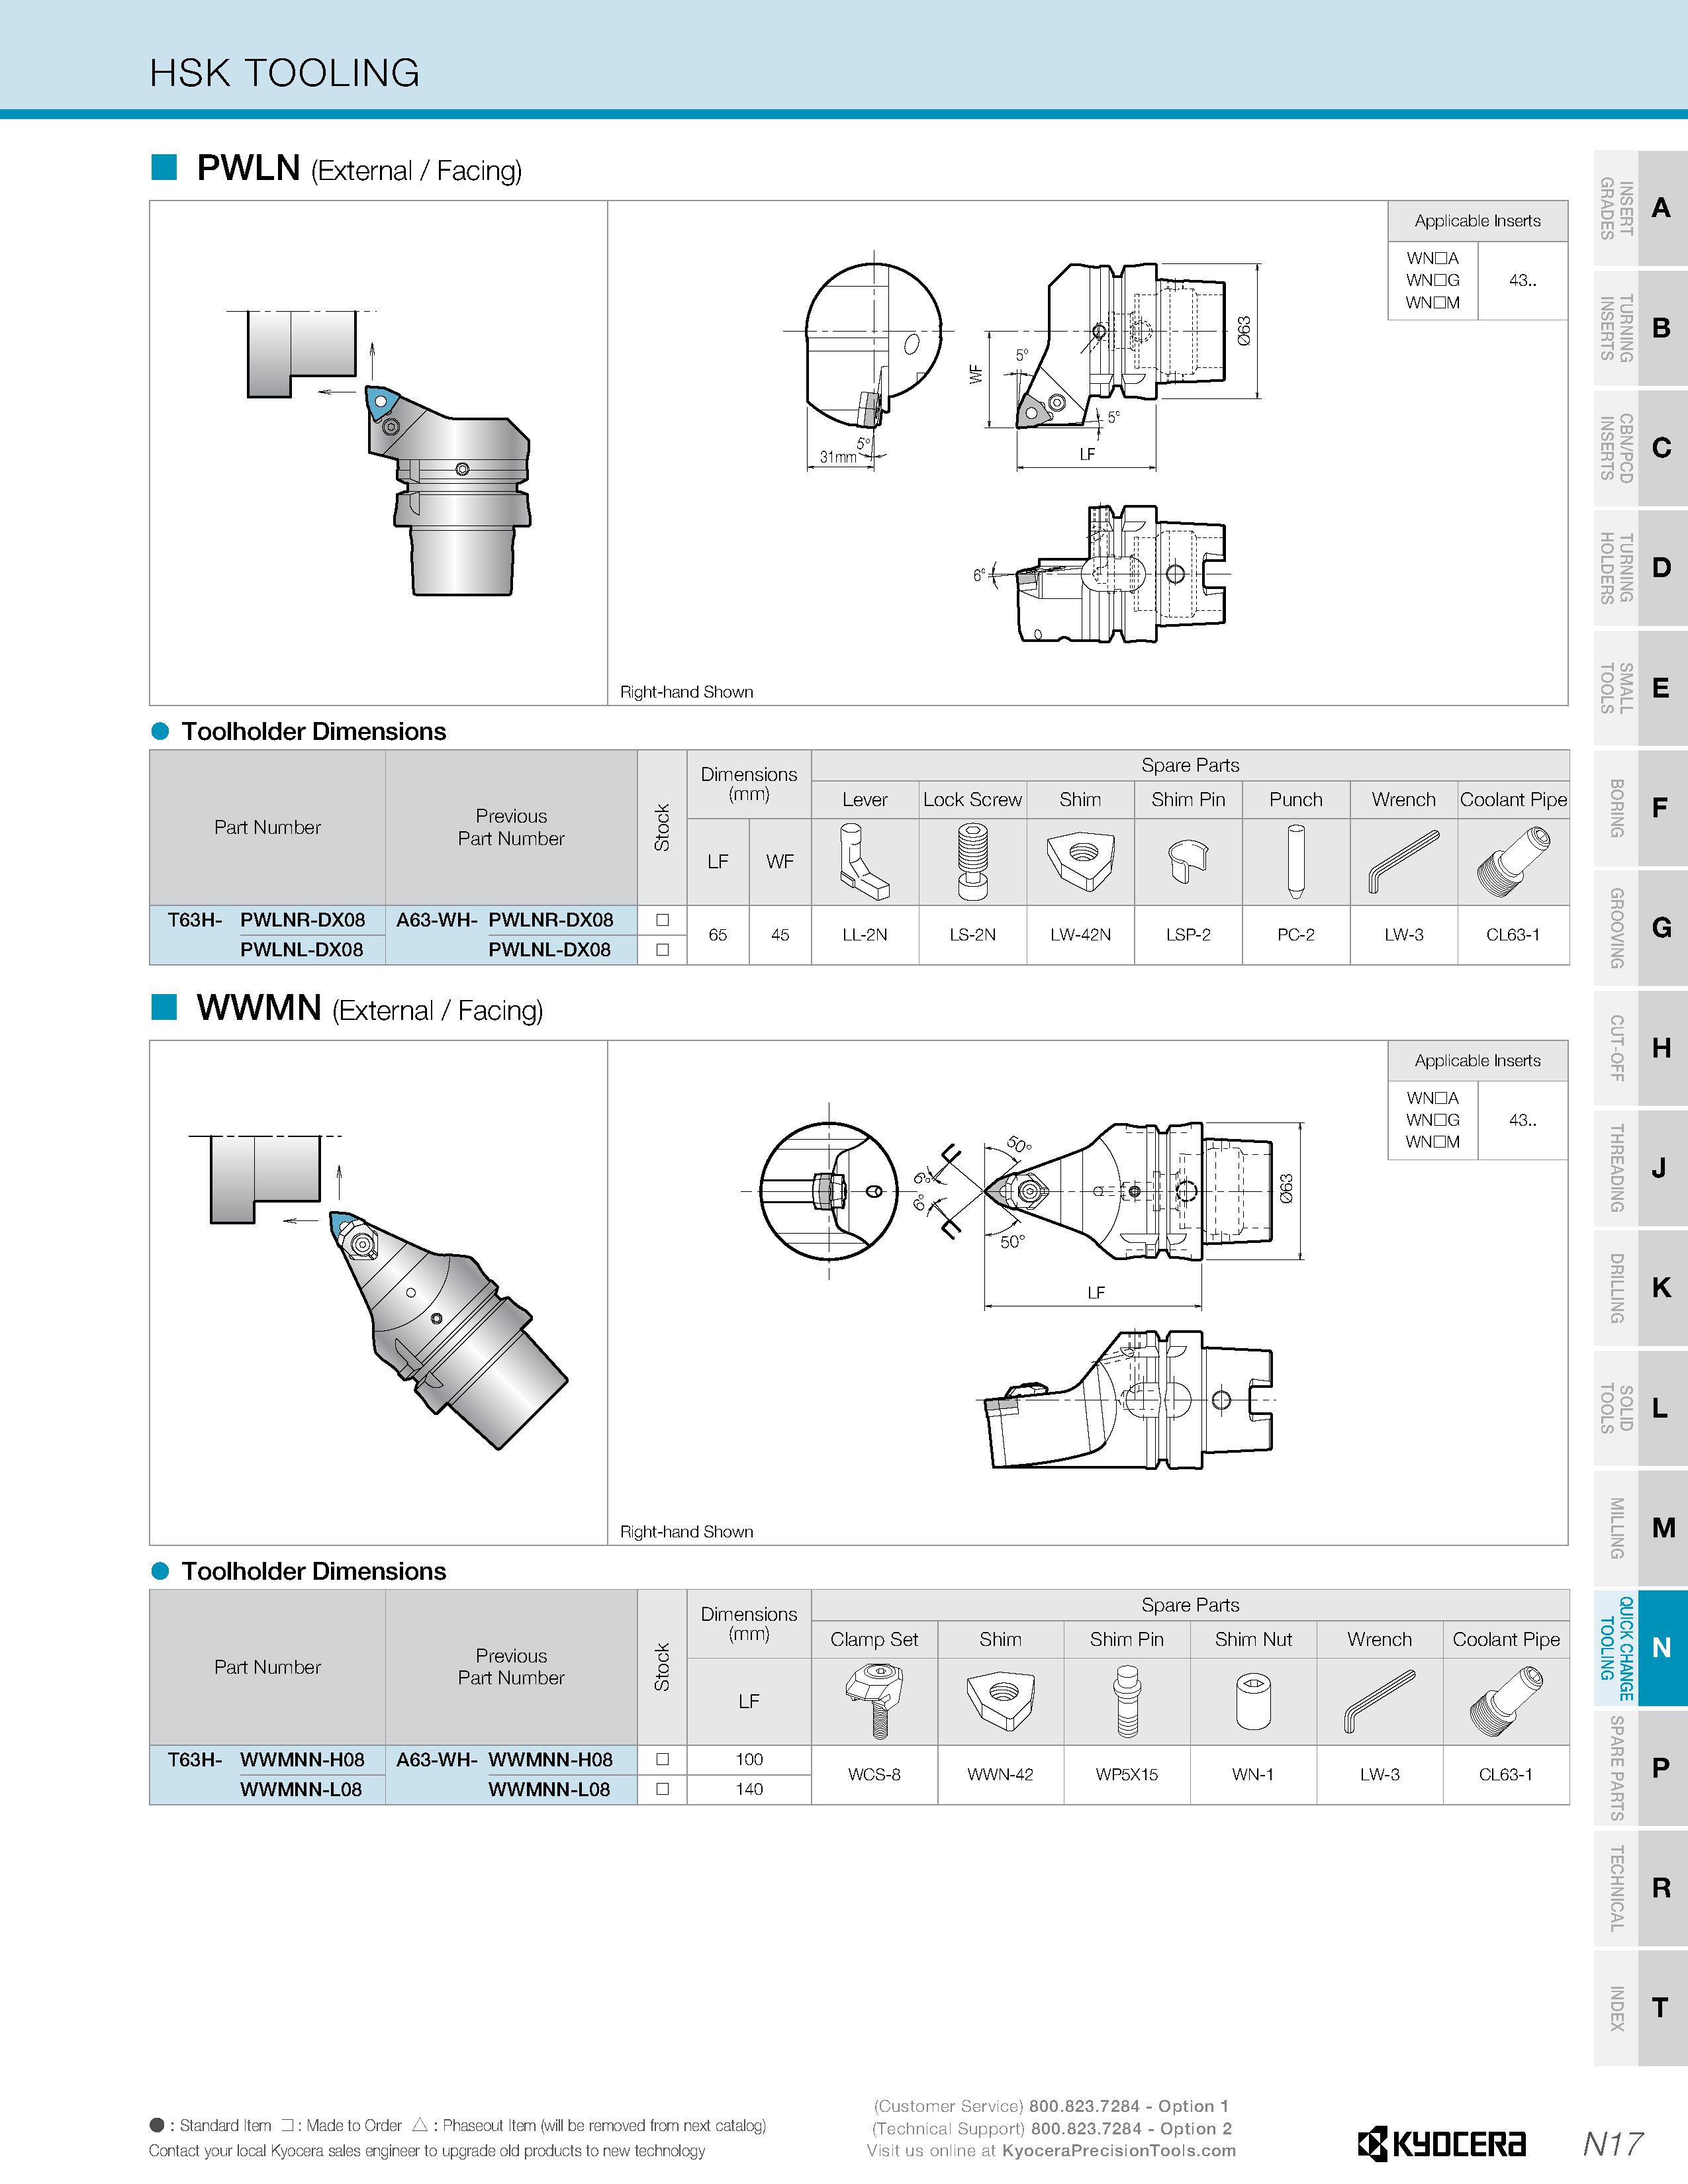Screen dimensions: 1688x2184
Task: Click shim code WWN-42
Action: [1000, 1775]
